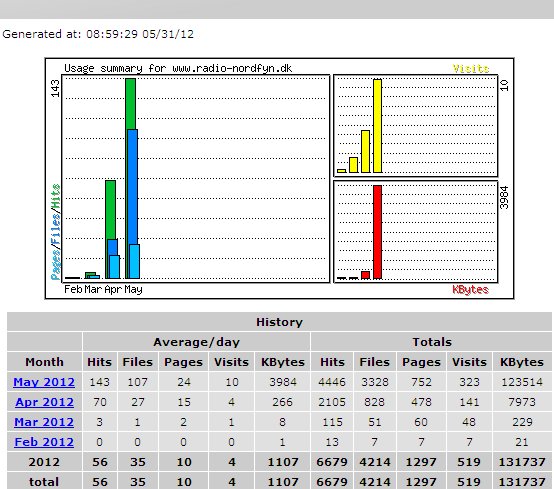This screenshot has width=554, height=489.
Task: Open the Mar 2012 monthly report link
Action: (x=44, y=422)
